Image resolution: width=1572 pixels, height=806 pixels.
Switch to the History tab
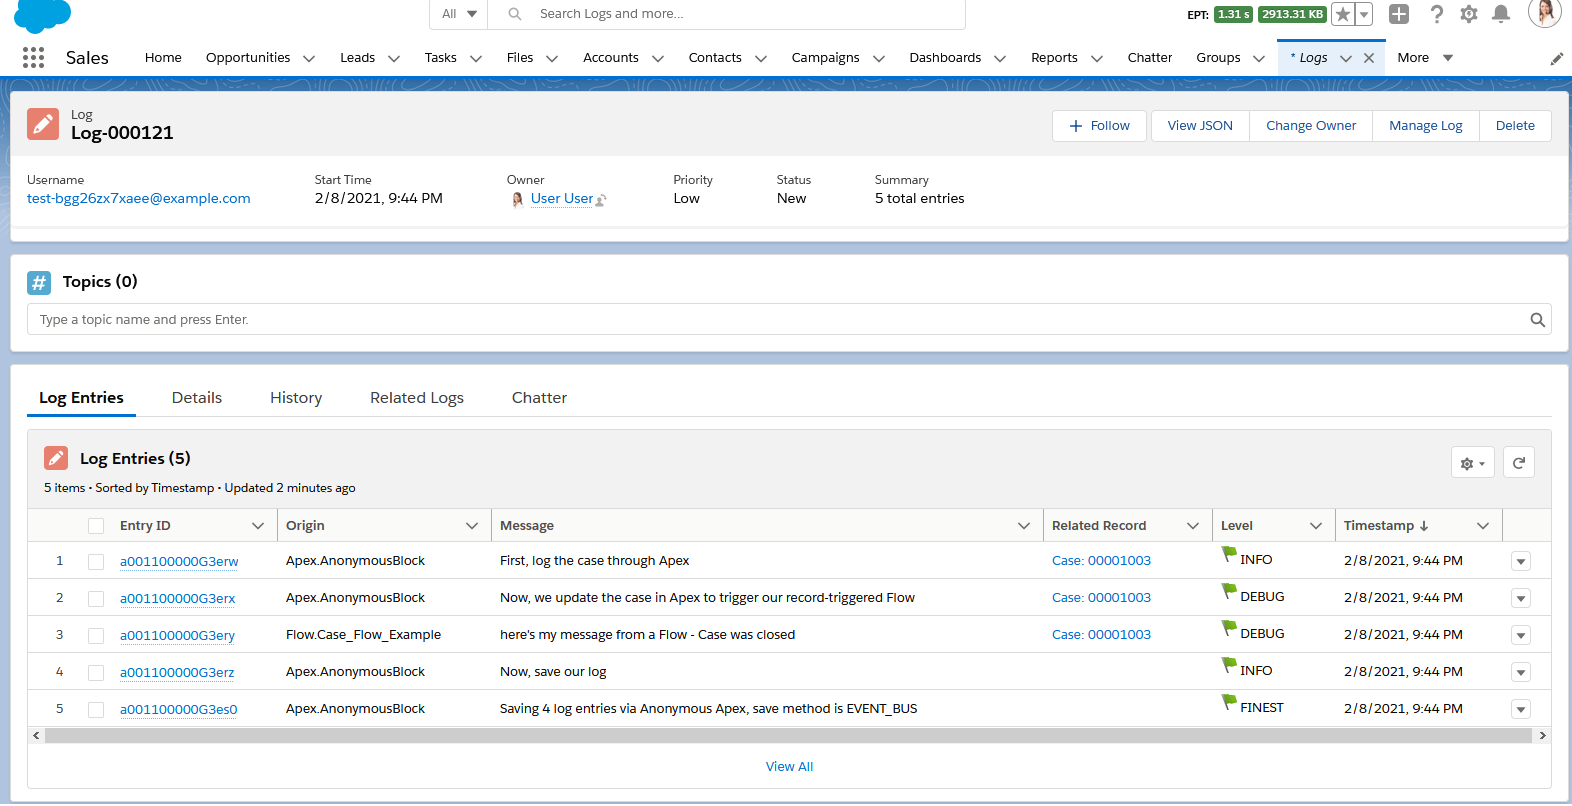click(296, 398)
